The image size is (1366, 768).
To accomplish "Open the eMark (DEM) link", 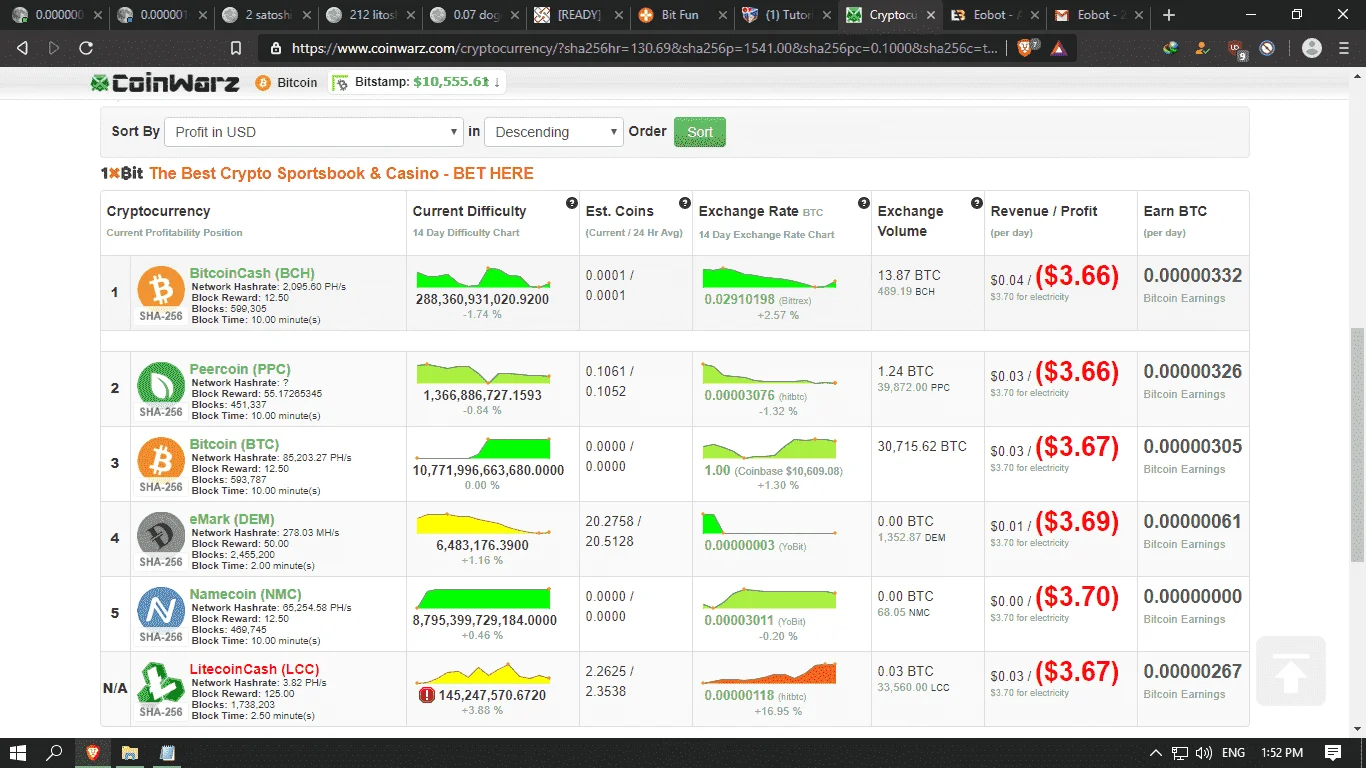I will pos(232,519).
